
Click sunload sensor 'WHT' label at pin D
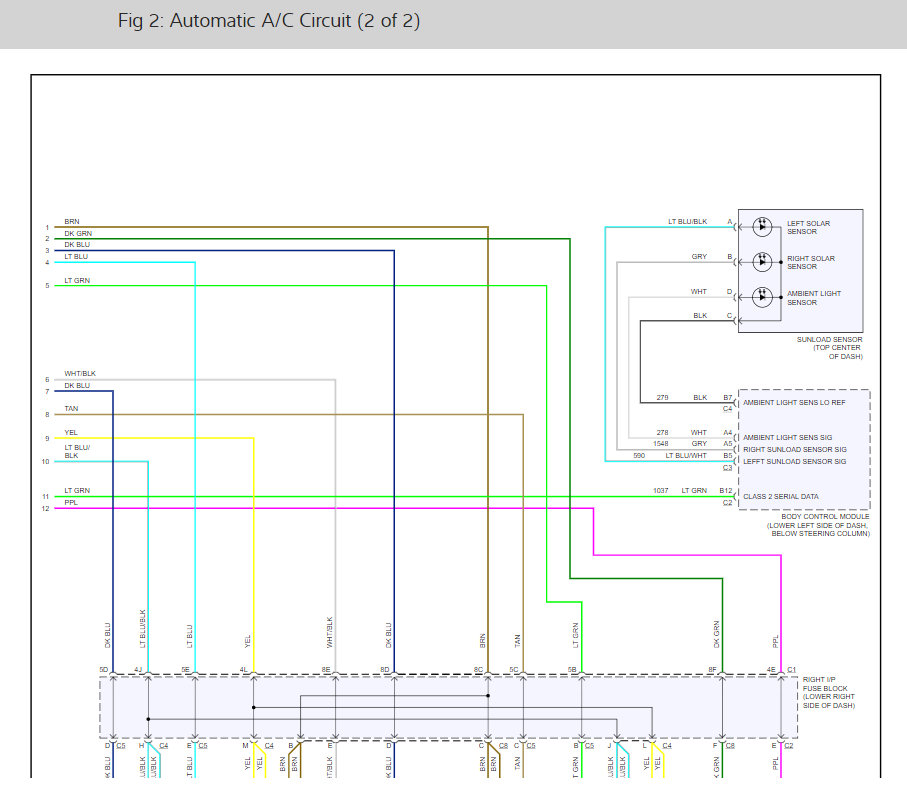click(699, 292)
